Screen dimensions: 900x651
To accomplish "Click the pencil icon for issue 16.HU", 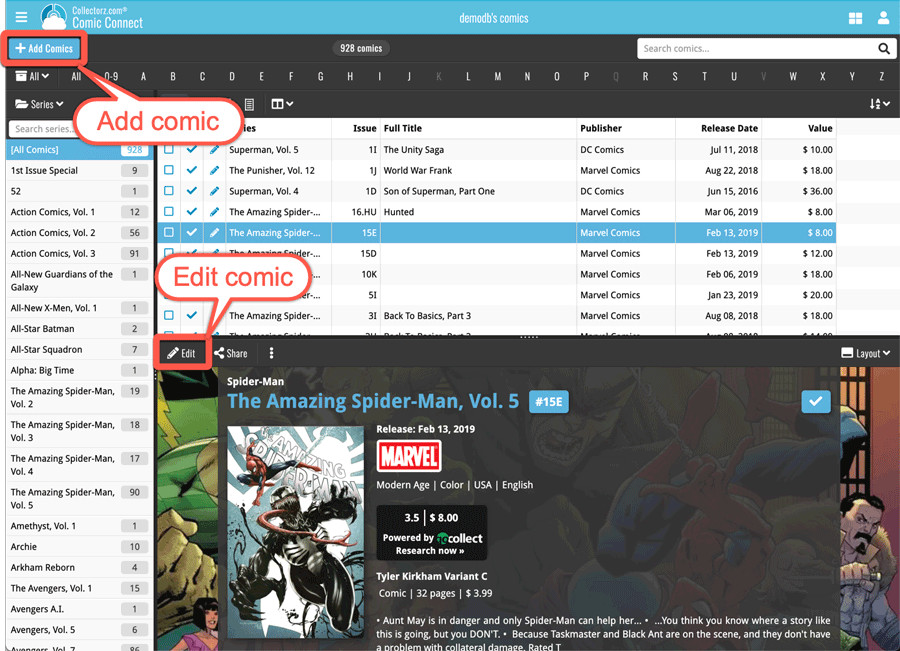I will pyautogui.click(x=214, y=212).
